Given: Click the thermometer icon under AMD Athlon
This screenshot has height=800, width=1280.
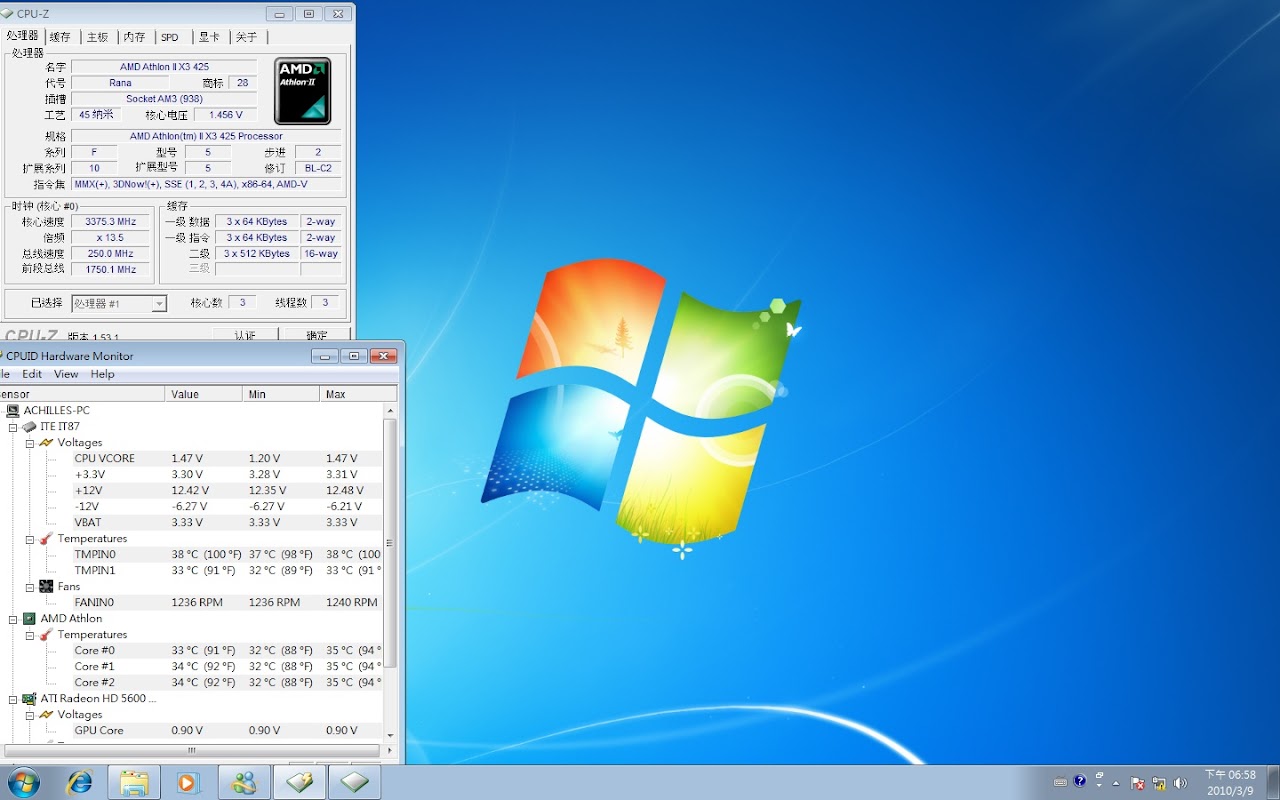Looking at the screenshot, I should (46, 634).
